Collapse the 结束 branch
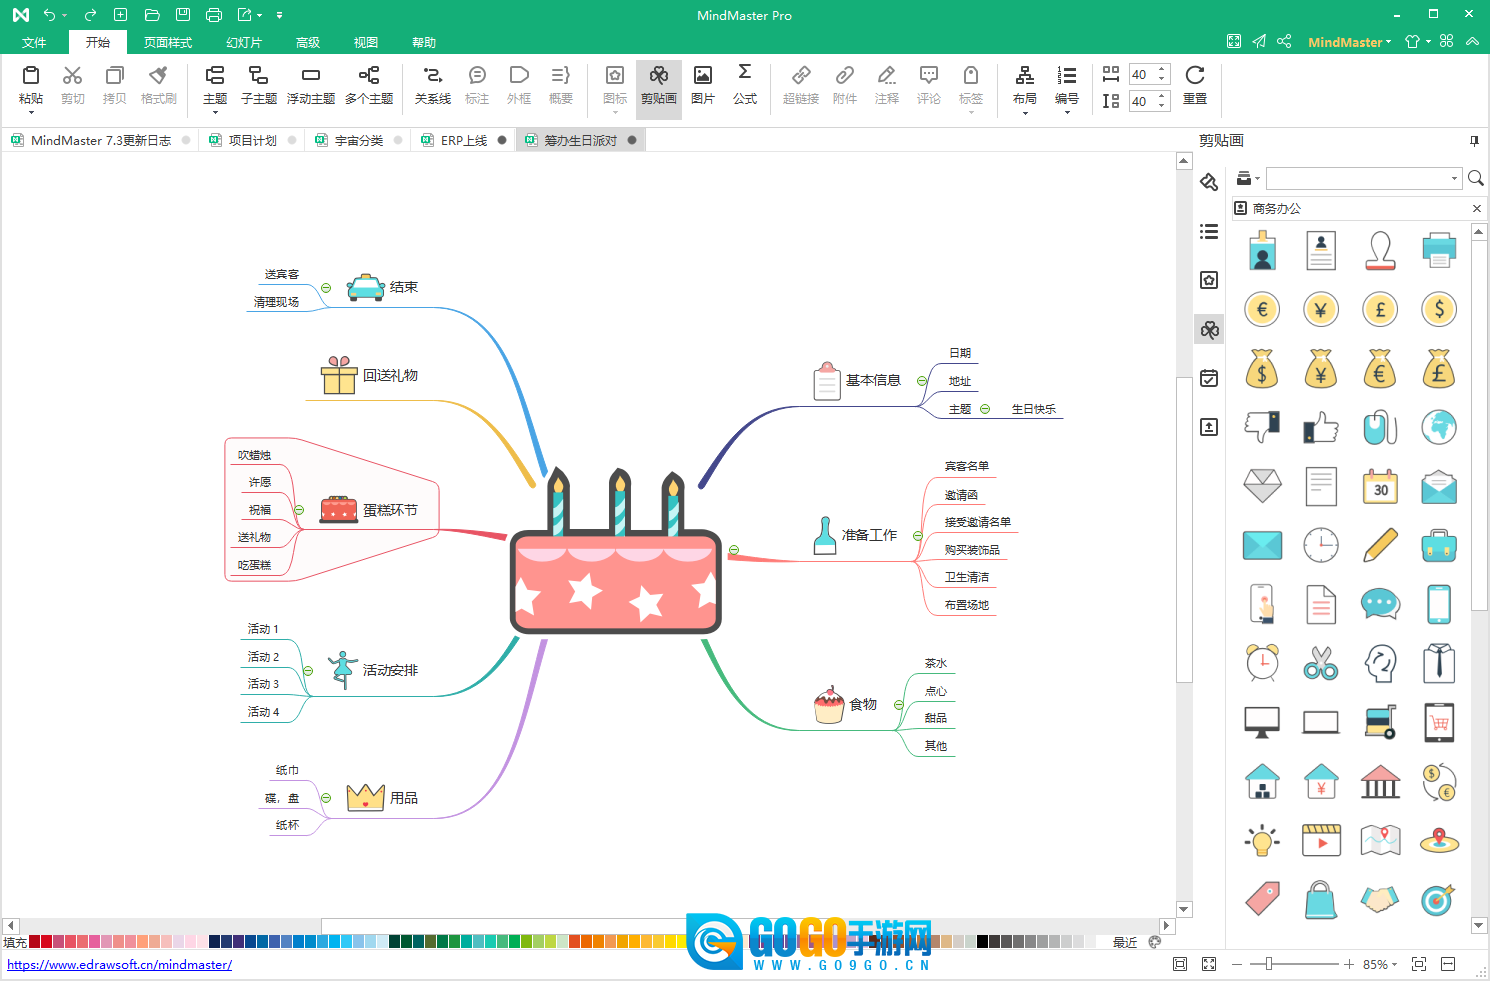Screen dimensions: 1490x981 point(326,288)
